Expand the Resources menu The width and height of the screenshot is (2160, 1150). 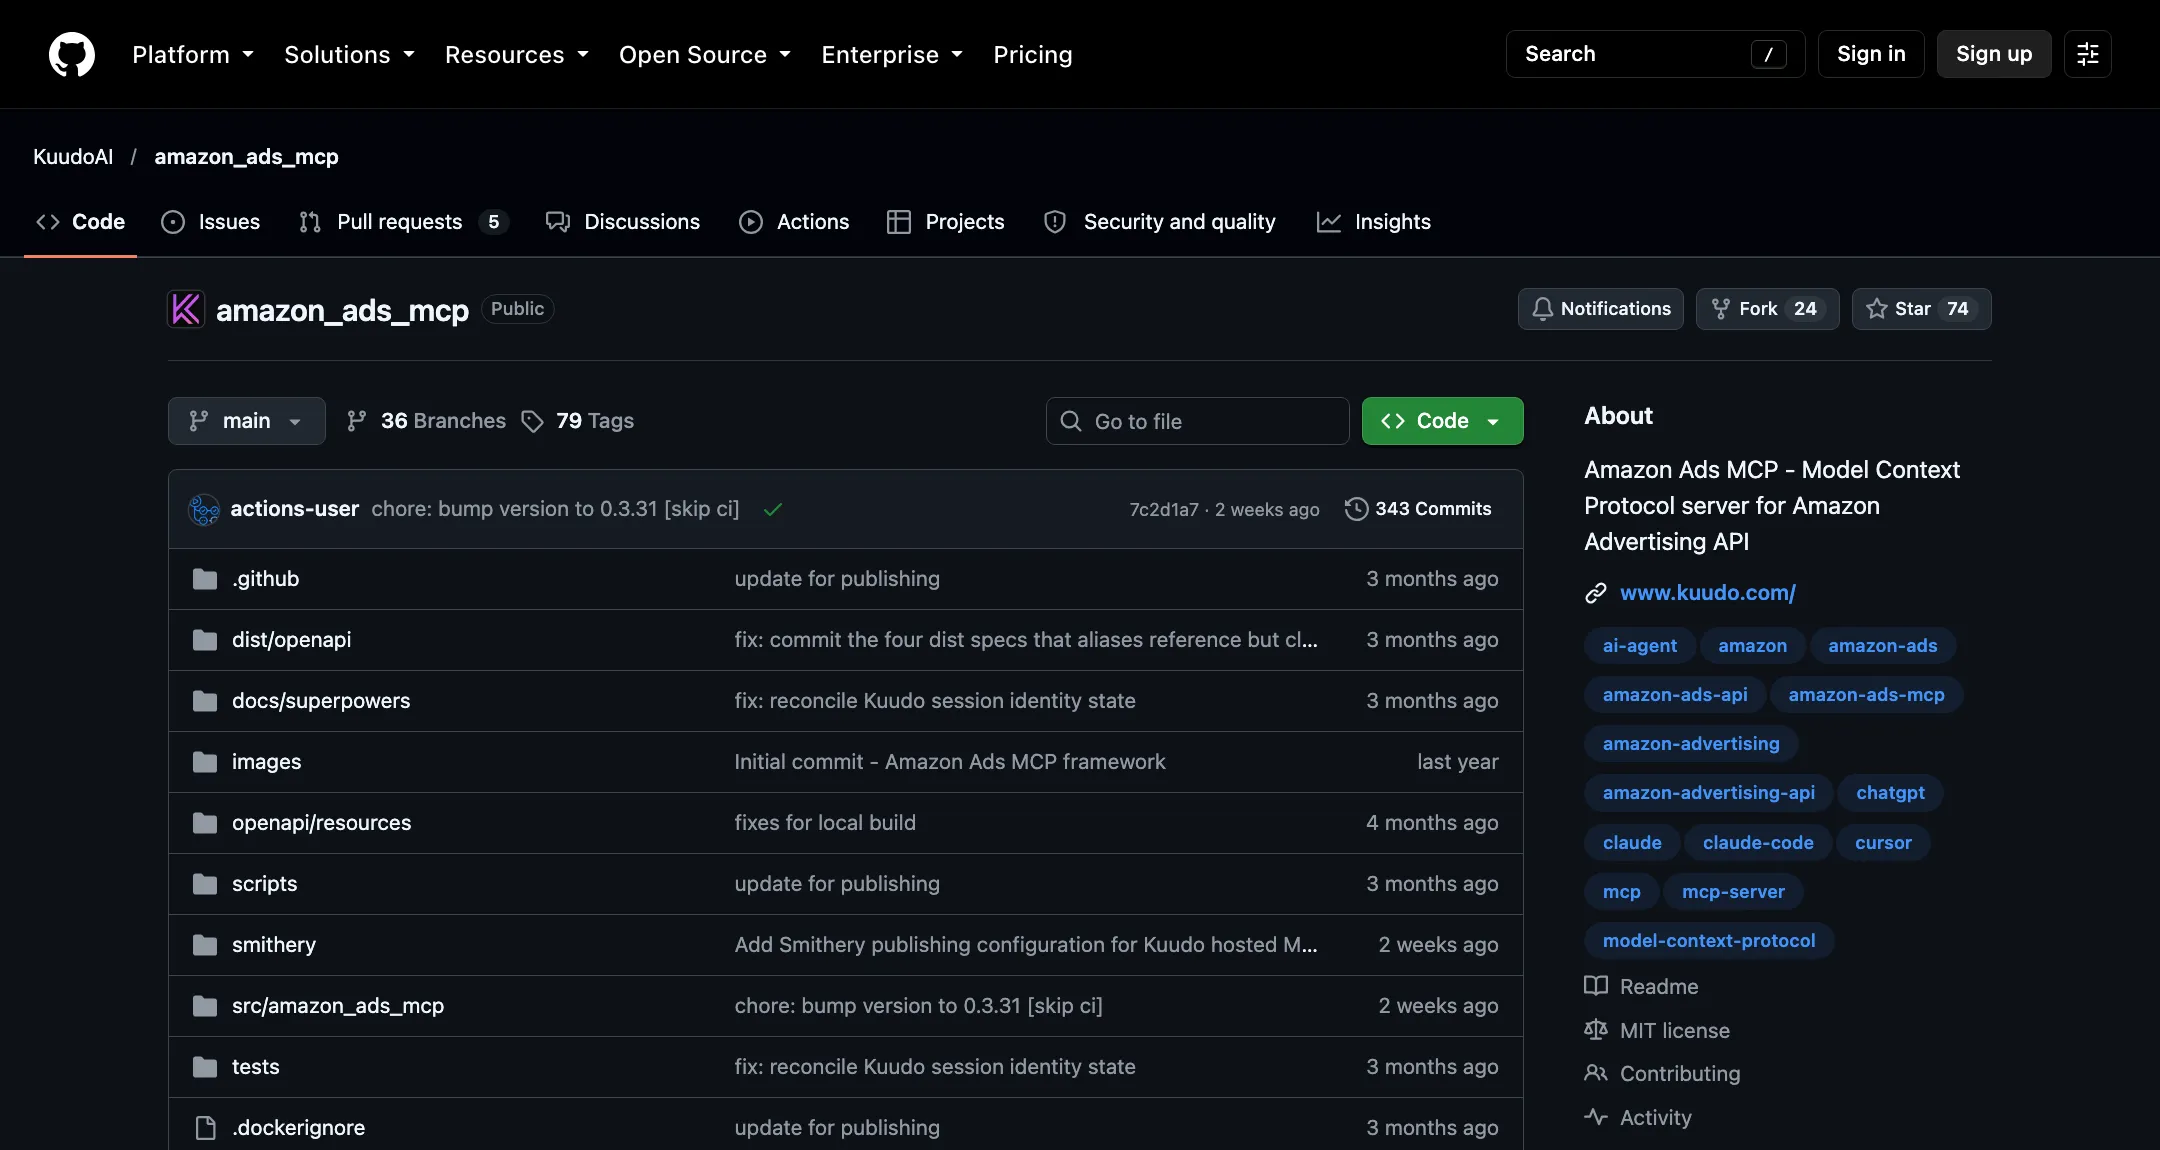pos(517,54)
